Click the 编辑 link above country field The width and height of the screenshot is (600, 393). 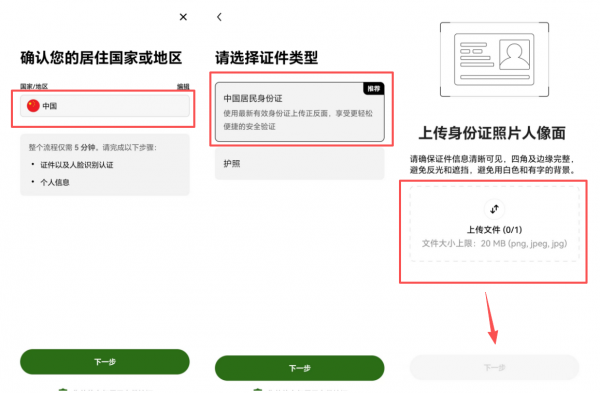click(183, 86)
